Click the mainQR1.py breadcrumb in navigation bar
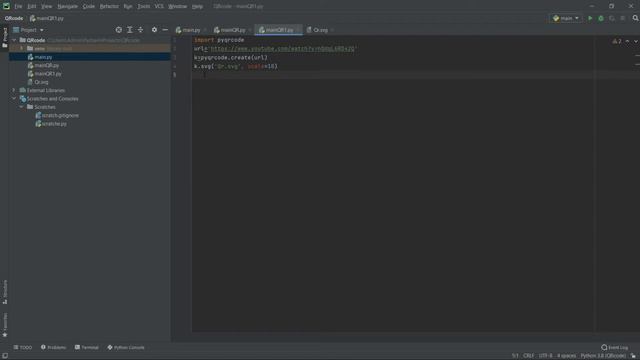Image resolution: width=640 pixels, height=360 pixels. click(47, 18)
